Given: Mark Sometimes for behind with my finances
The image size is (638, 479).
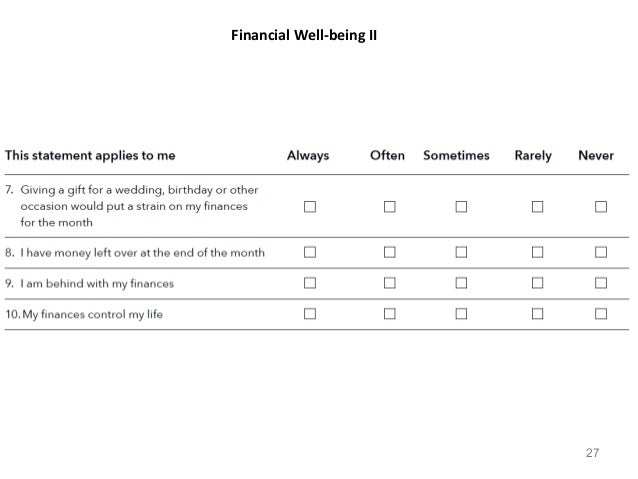Looking at the screenshot, I should (x=461, y=283).
